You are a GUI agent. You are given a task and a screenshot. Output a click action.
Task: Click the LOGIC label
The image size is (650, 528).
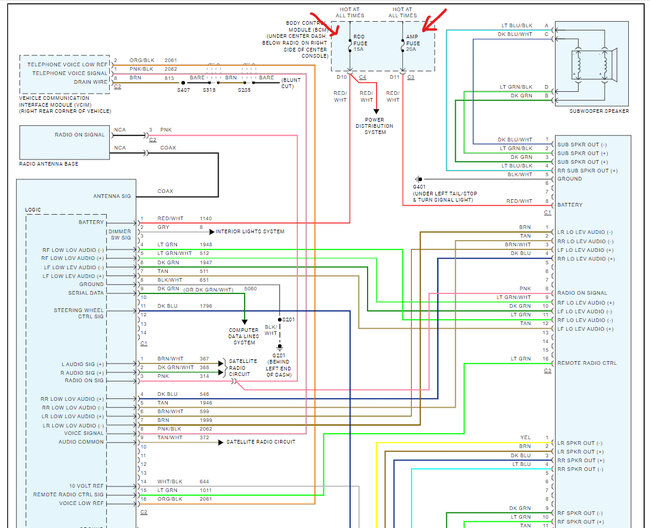click(x=33, y=210)
